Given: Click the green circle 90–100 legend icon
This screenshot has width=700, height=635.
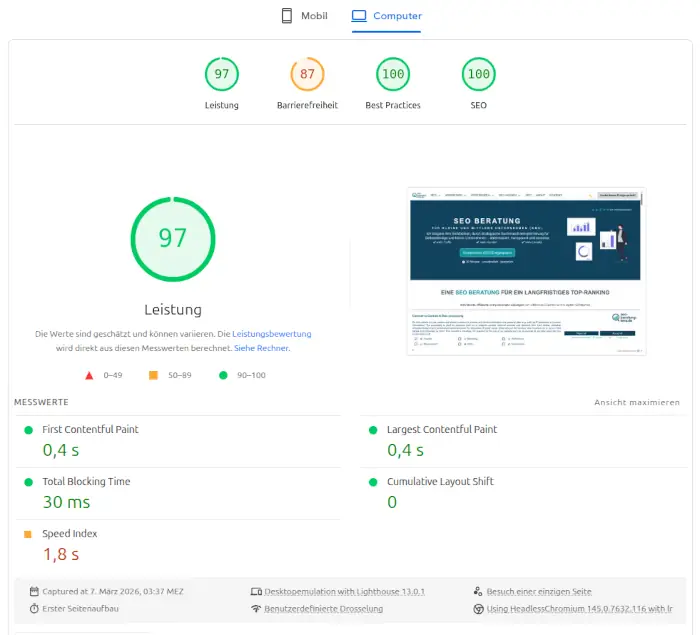Looking at the screenshot, I should (223, 375).
